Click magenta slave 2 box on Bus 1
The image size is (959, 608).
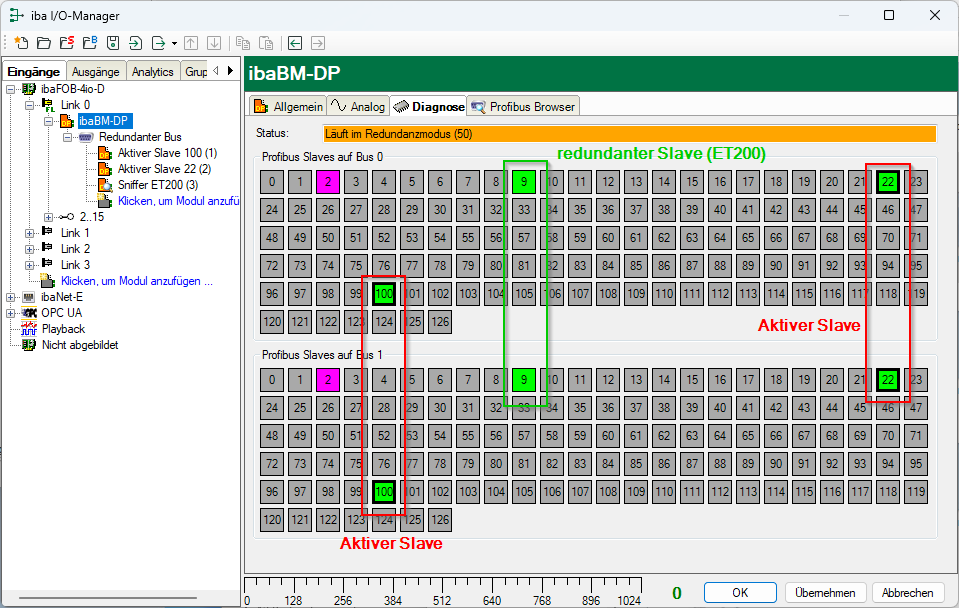[x=327, y=380]
